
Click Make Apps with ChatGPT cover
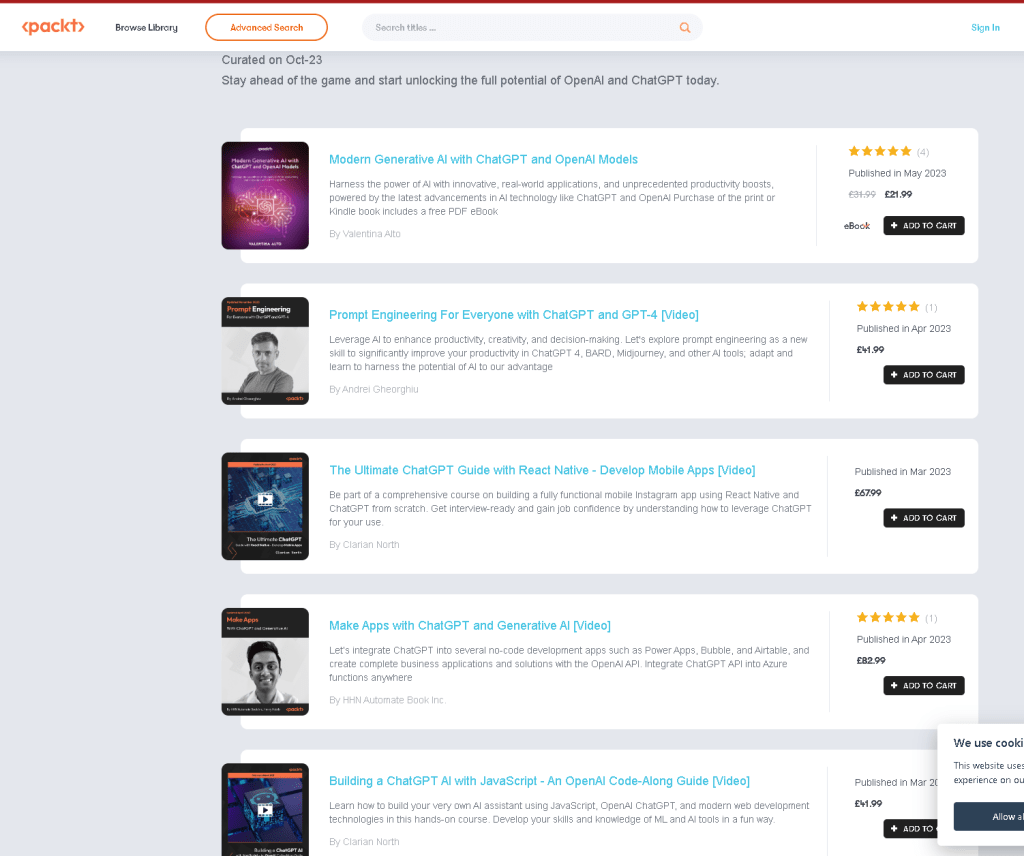(265, 661)
